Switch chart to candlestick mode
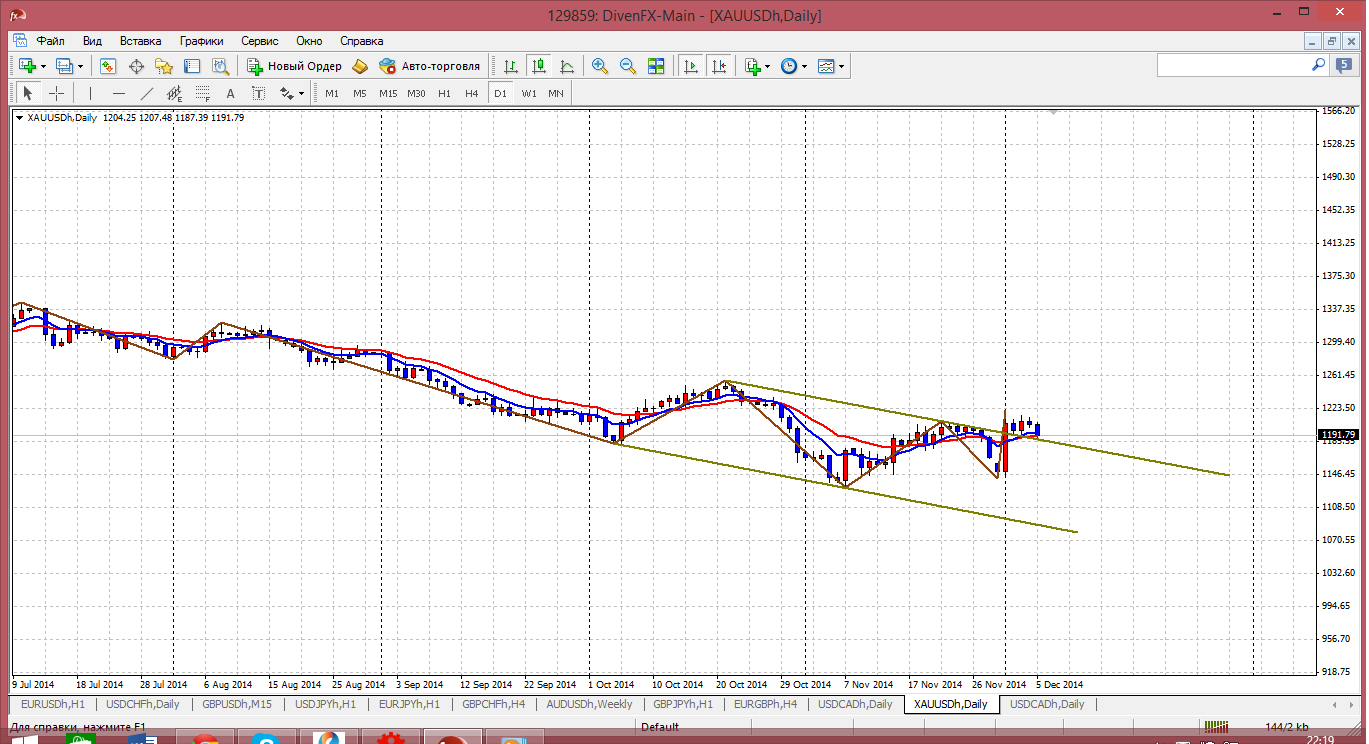 (x=539, y=66)
